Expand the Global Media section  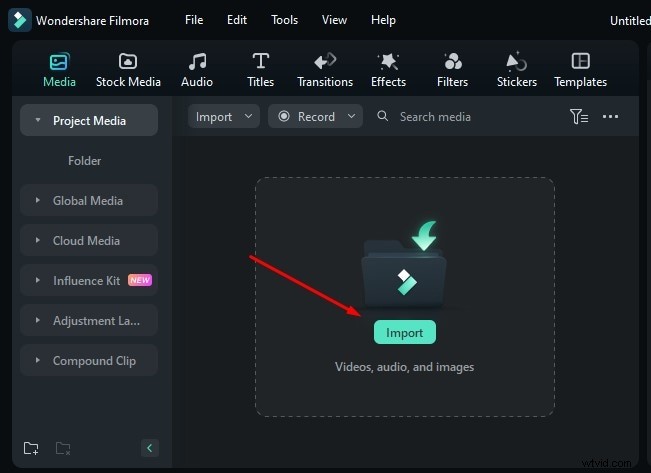[88, 201]
